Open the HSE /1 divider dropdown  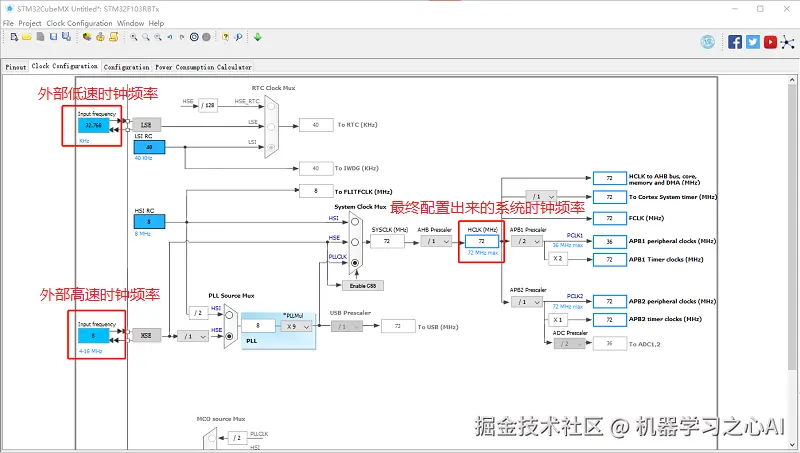point(193,336)
